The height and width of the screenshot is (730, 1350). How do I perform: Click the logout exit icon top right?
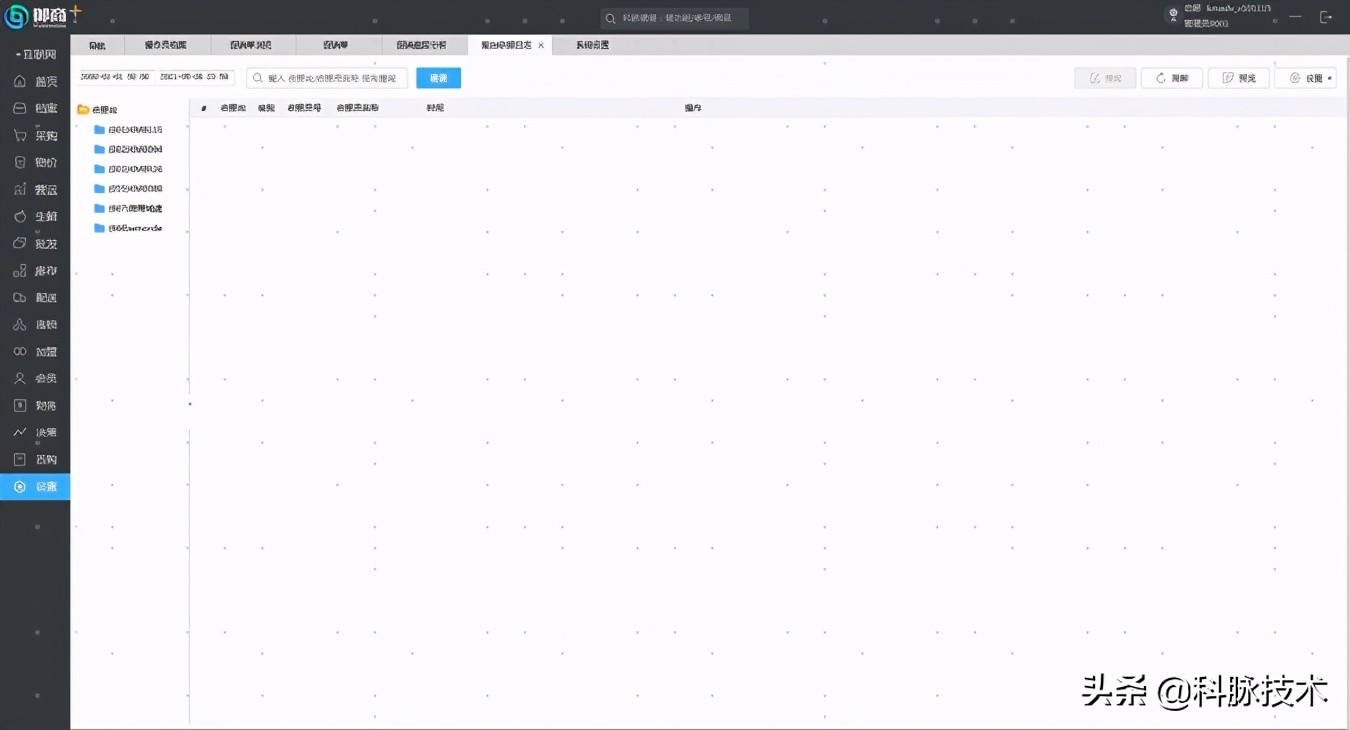pyautogui.click(x=1326, y=17)
